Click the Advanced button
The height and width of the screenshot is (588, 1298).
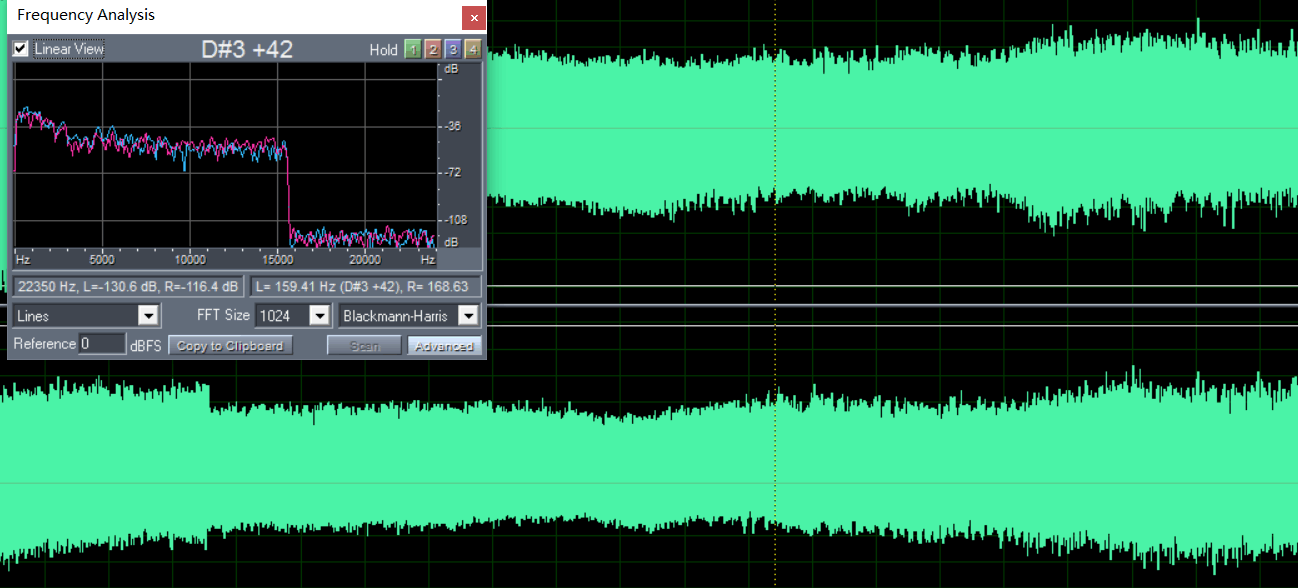coord(444,346)
